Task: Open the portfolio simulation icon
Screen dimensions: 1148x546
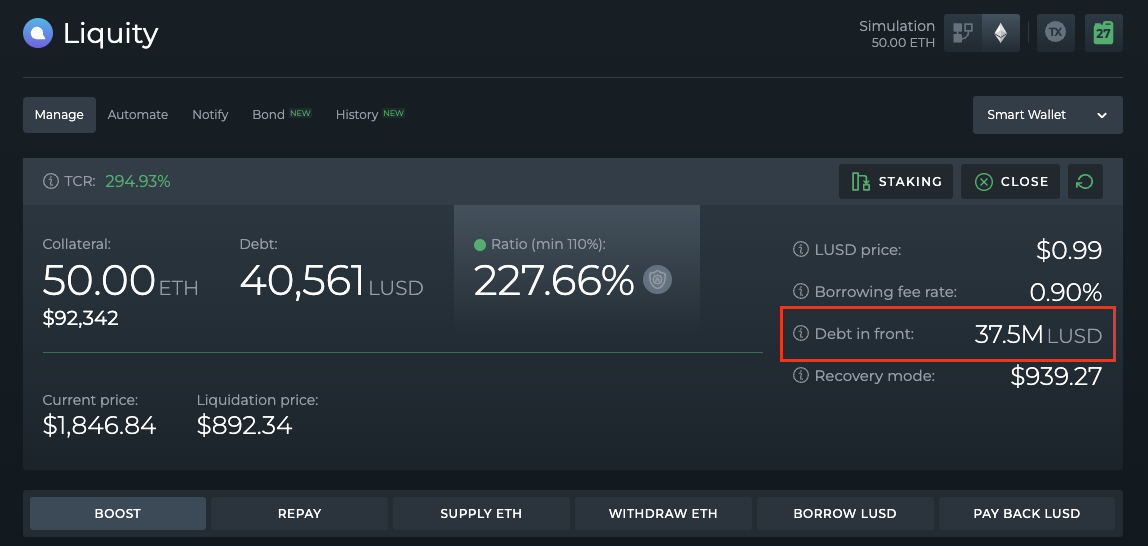Action: tap(963, 33)
